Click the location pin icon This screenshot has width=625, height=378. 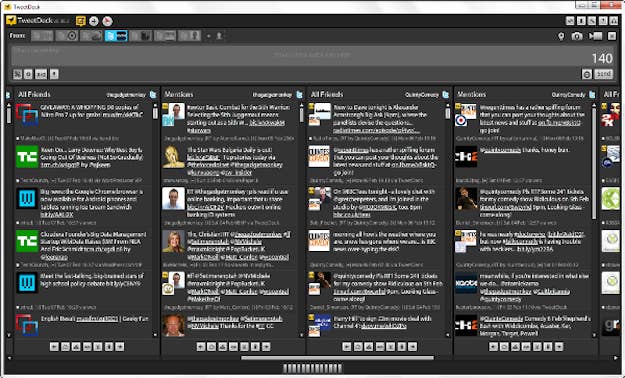(561, 36)
